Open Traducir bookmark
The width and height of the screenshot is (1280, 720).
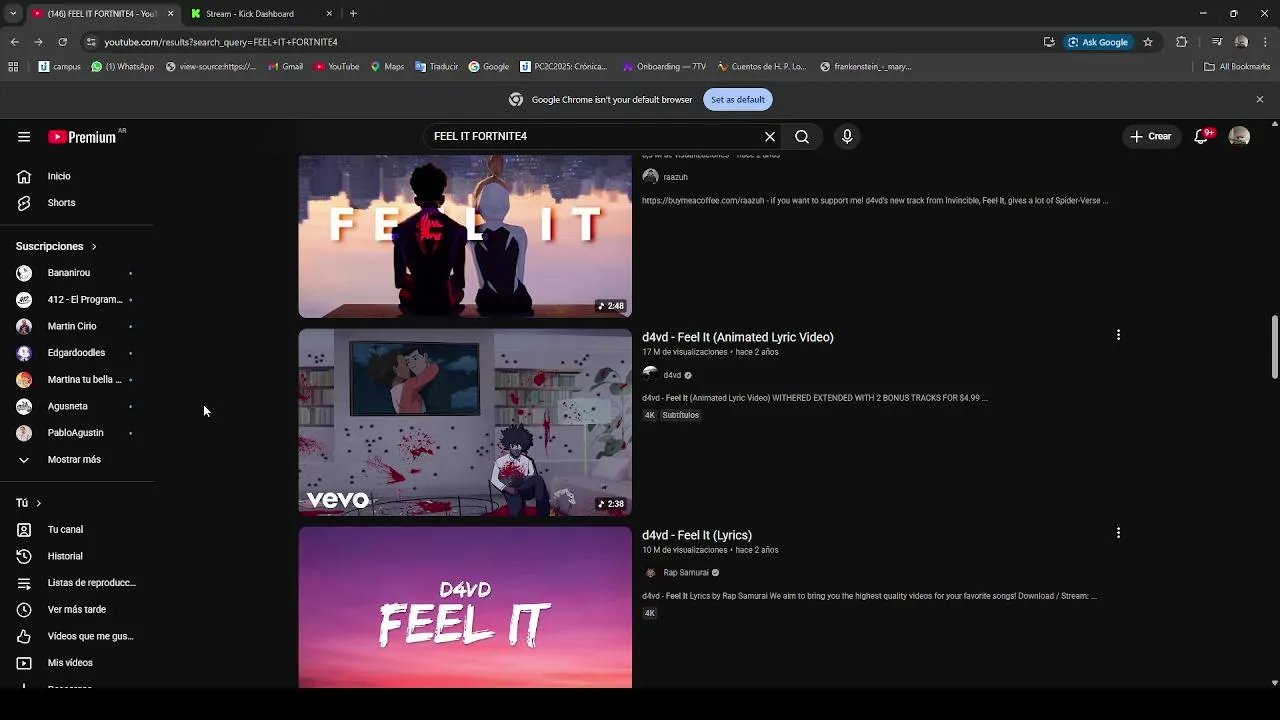pyautogui.click(x=436, y=67)
